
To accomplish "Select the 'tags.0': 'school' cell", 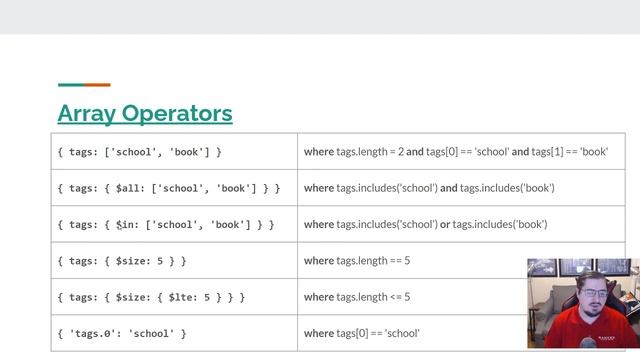I will pyautogui.click(x=174, y=333).
